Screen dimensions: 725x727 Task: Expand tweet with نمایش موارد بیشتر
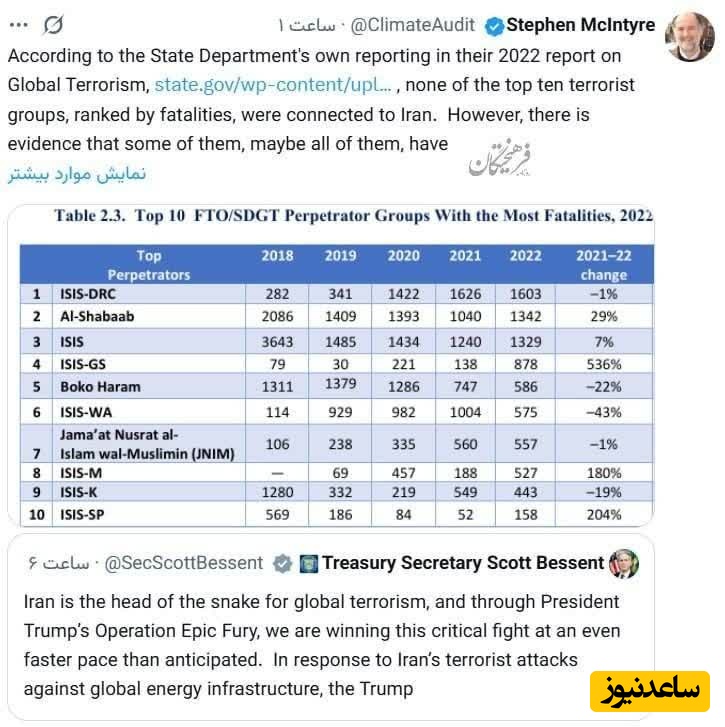tap(77, 174)
